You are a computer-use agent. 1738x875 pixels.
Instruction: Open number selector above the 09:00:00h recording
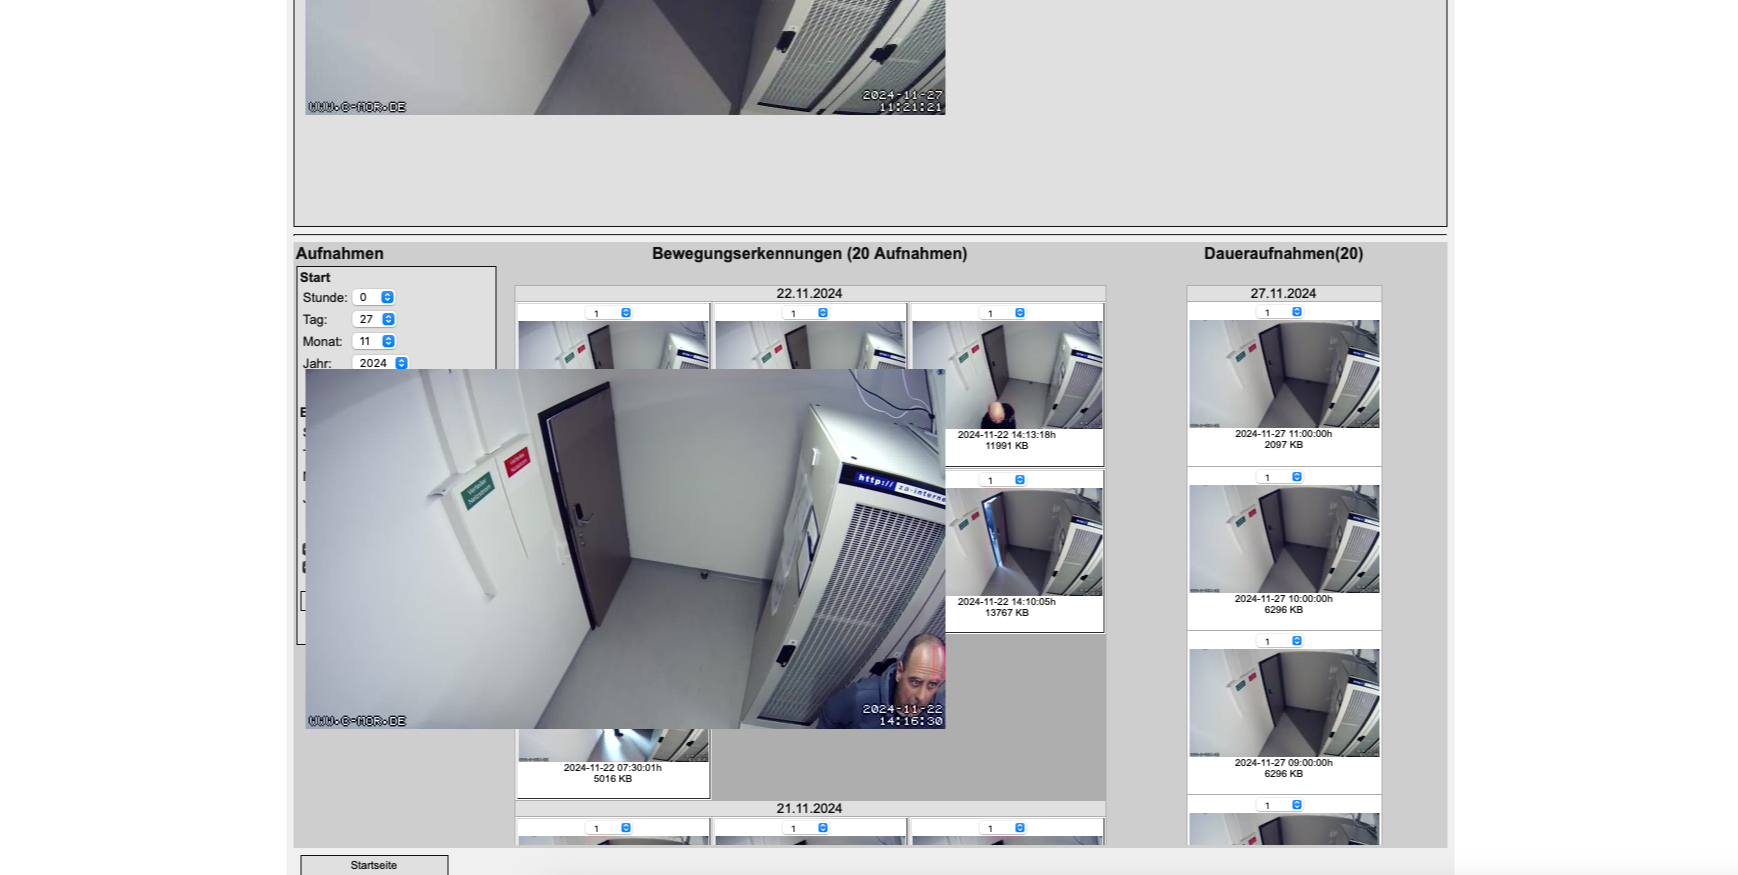[1282, 641]
